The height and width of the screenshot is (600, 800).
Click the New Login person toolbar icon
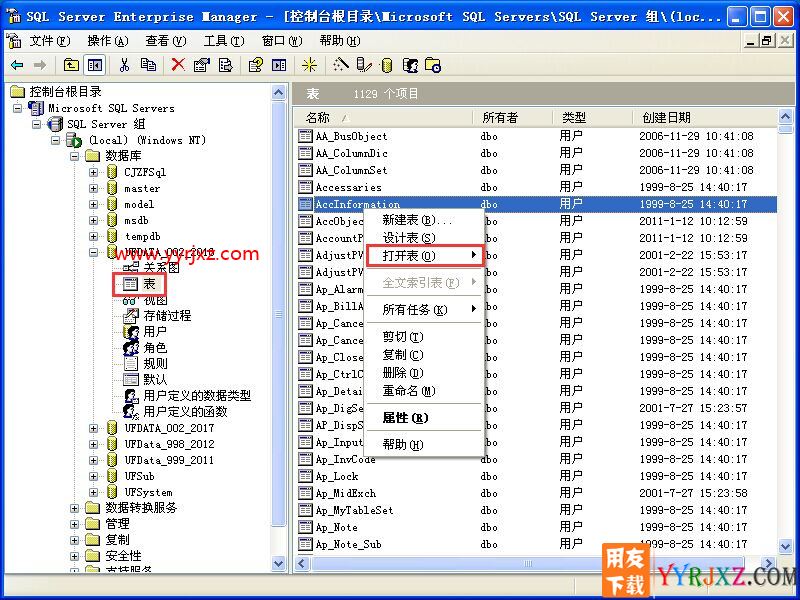tap(410, 65)
